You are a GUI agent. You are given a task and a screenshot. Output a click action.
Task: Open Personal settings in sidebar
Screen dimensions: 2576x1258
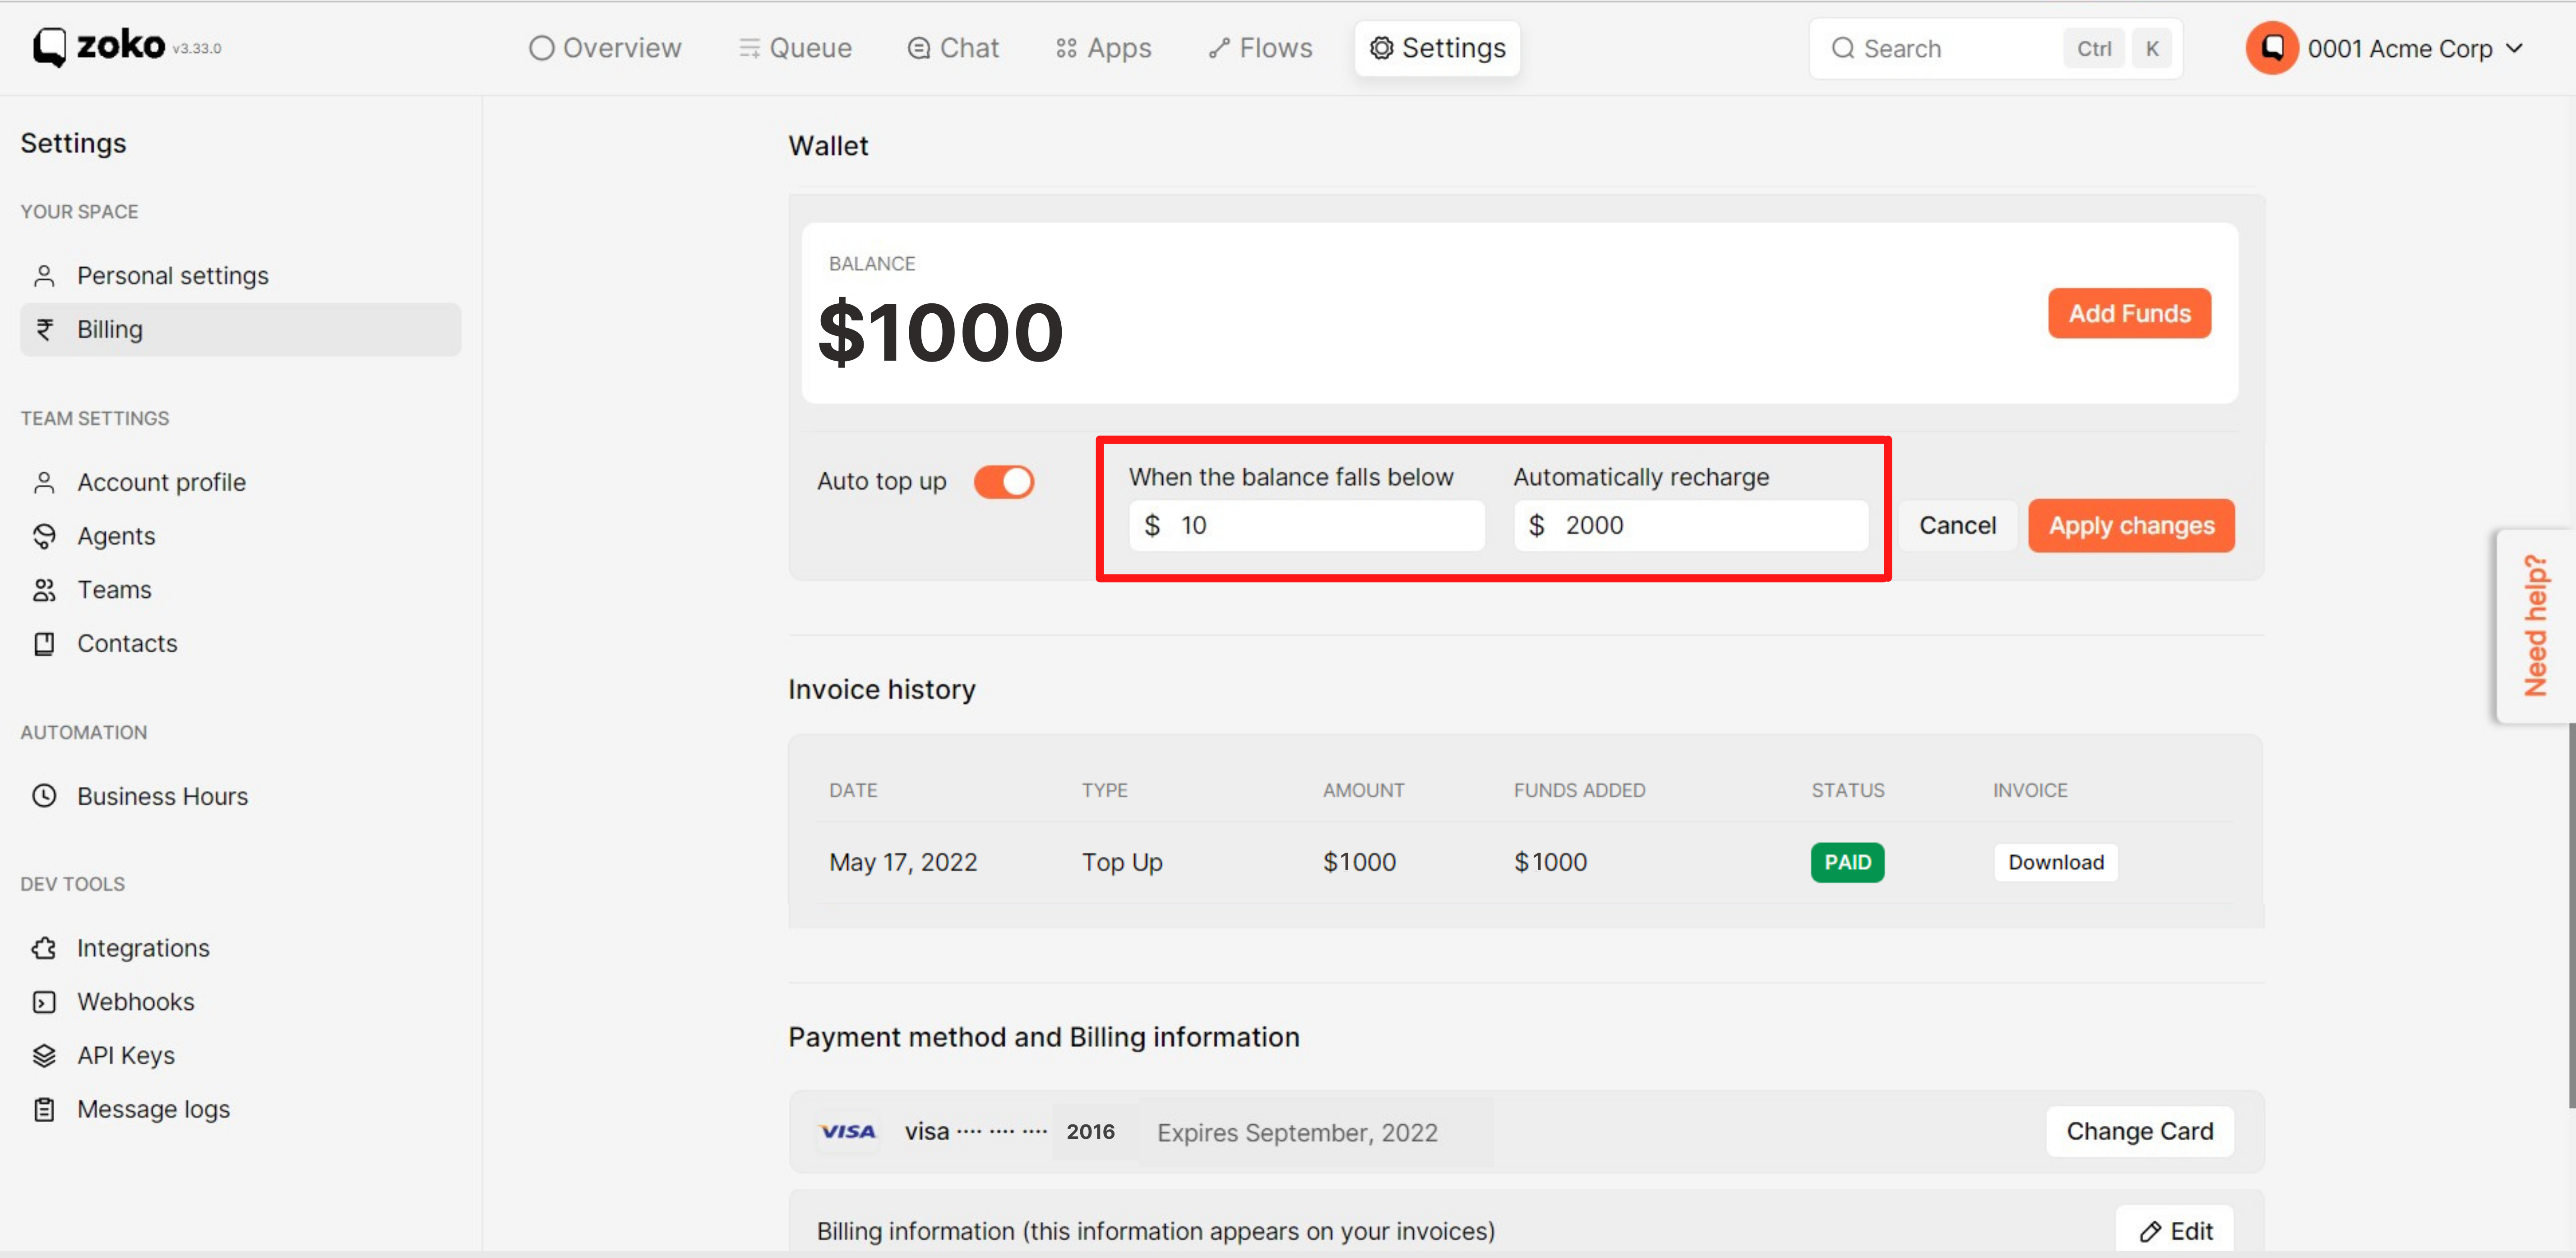coord(240,276)
